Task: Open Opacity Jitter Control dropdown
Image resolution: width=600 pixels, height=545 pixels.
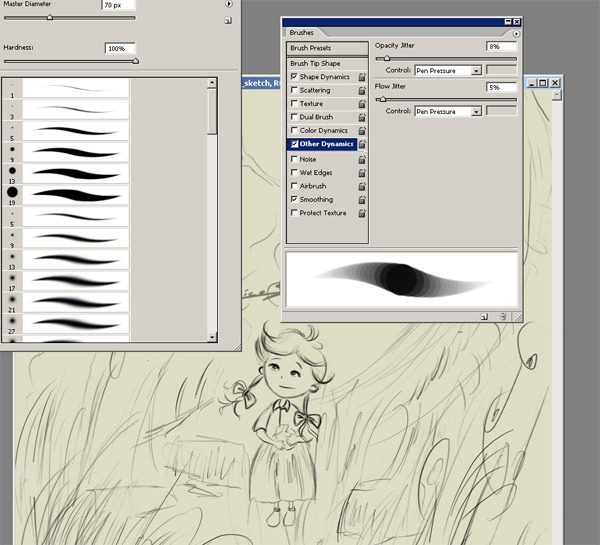Action: coord(476,70)
